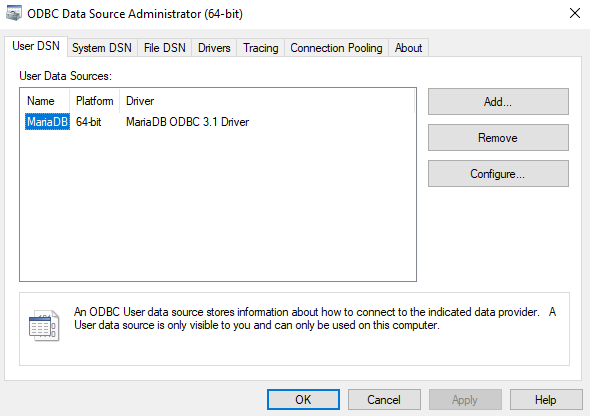The image size is (590, 416).
Task: Open Help for this dialog
Action: (x=546, y=399)
